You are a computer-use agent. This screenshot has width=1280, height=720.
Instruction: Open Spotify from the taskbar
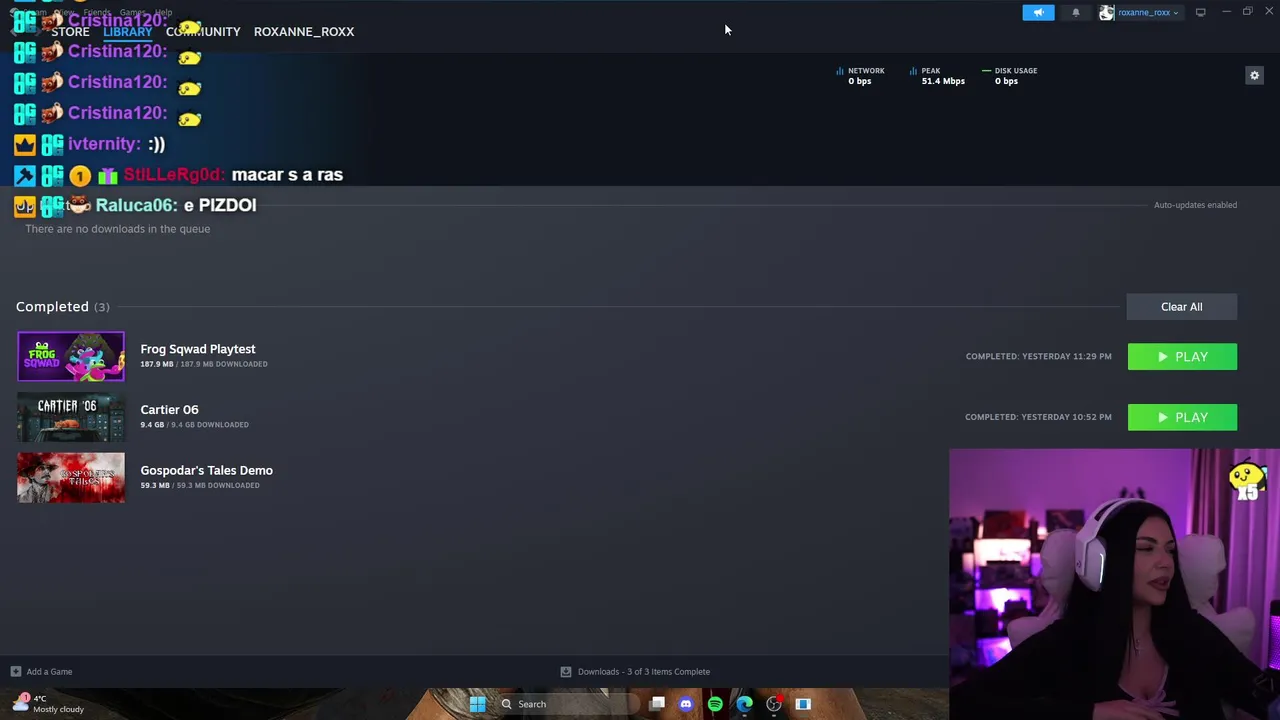pyautogui.click(x=715, y=704)
